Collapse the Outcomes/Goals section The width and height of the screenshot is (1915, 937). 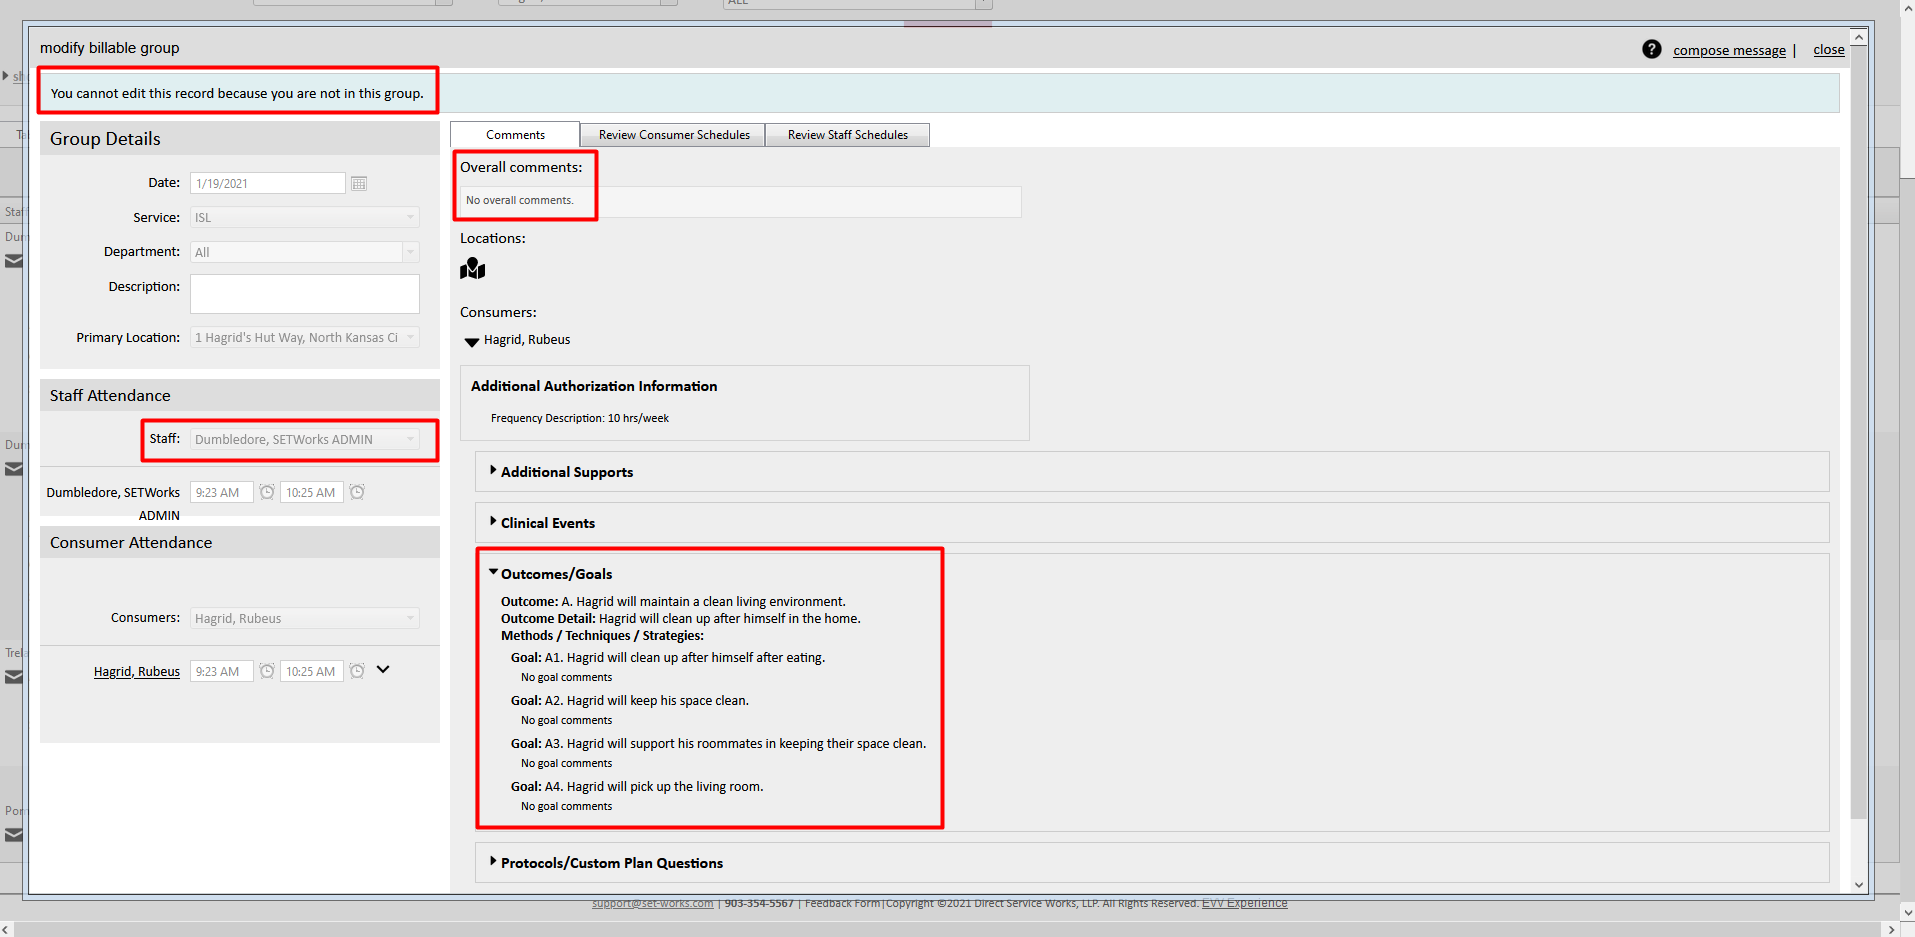tap(493, 573)
